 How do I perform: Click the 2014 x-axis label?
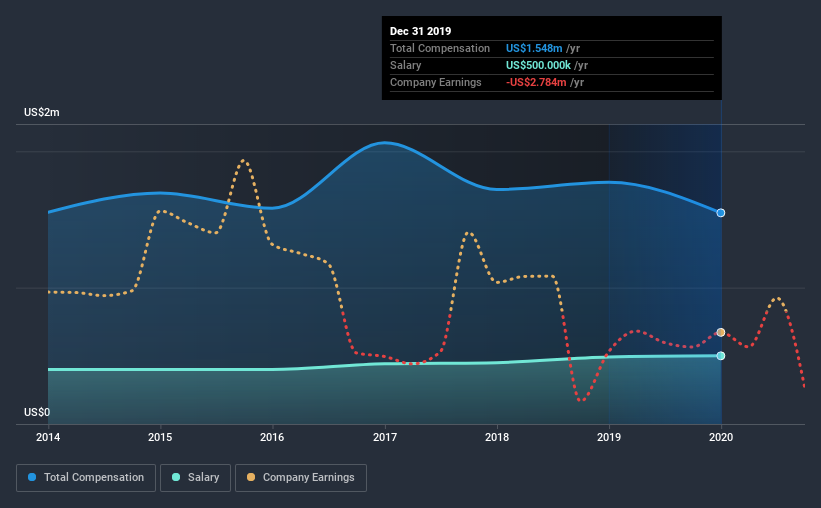[x=48, y=437]
